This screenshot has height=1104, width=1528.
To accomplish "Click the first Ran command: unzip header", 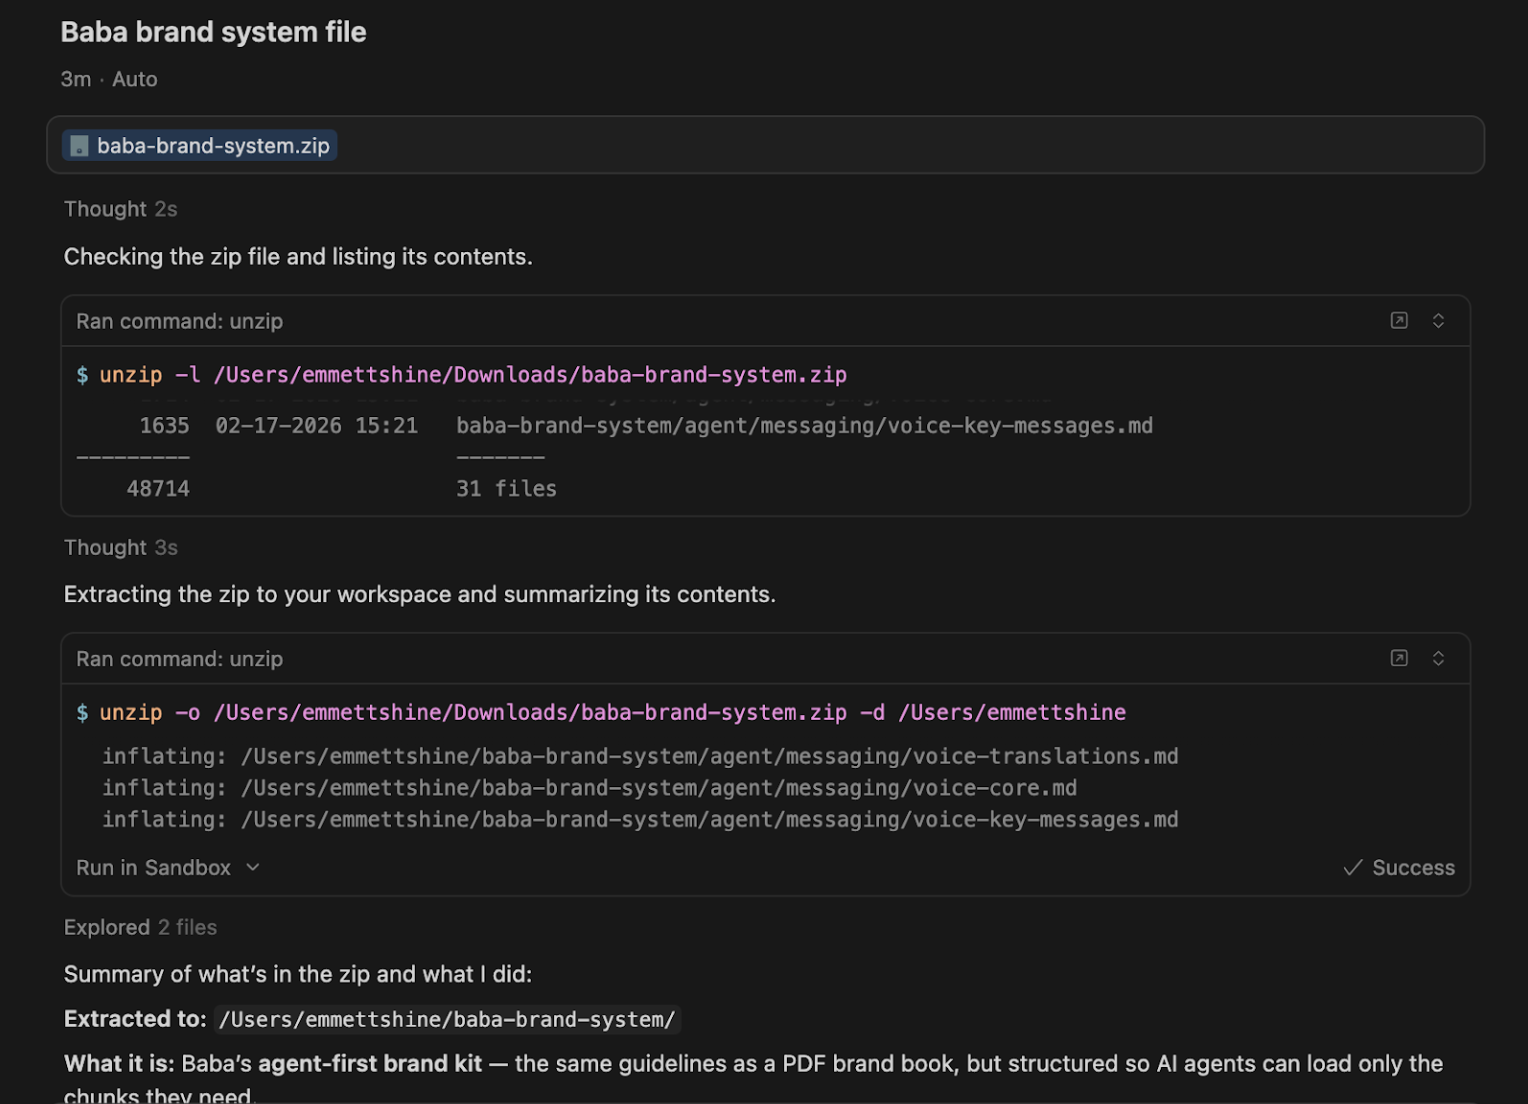I will click(x=179, y=321).
